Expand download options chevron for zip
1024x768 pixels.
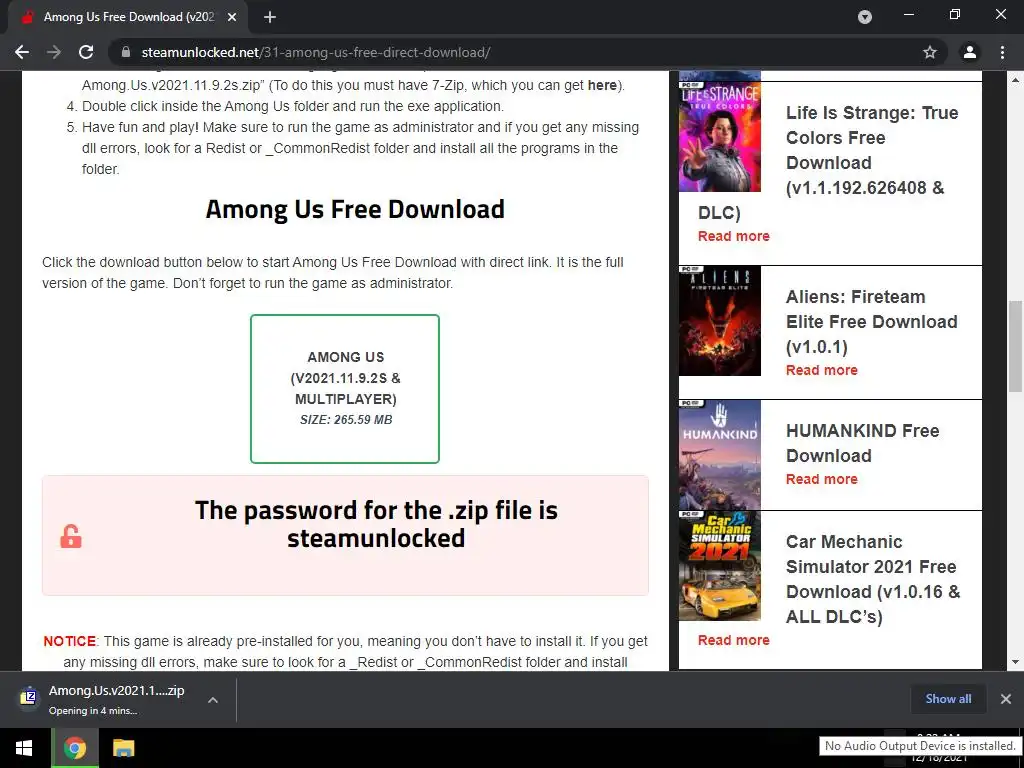click(212, 699)
